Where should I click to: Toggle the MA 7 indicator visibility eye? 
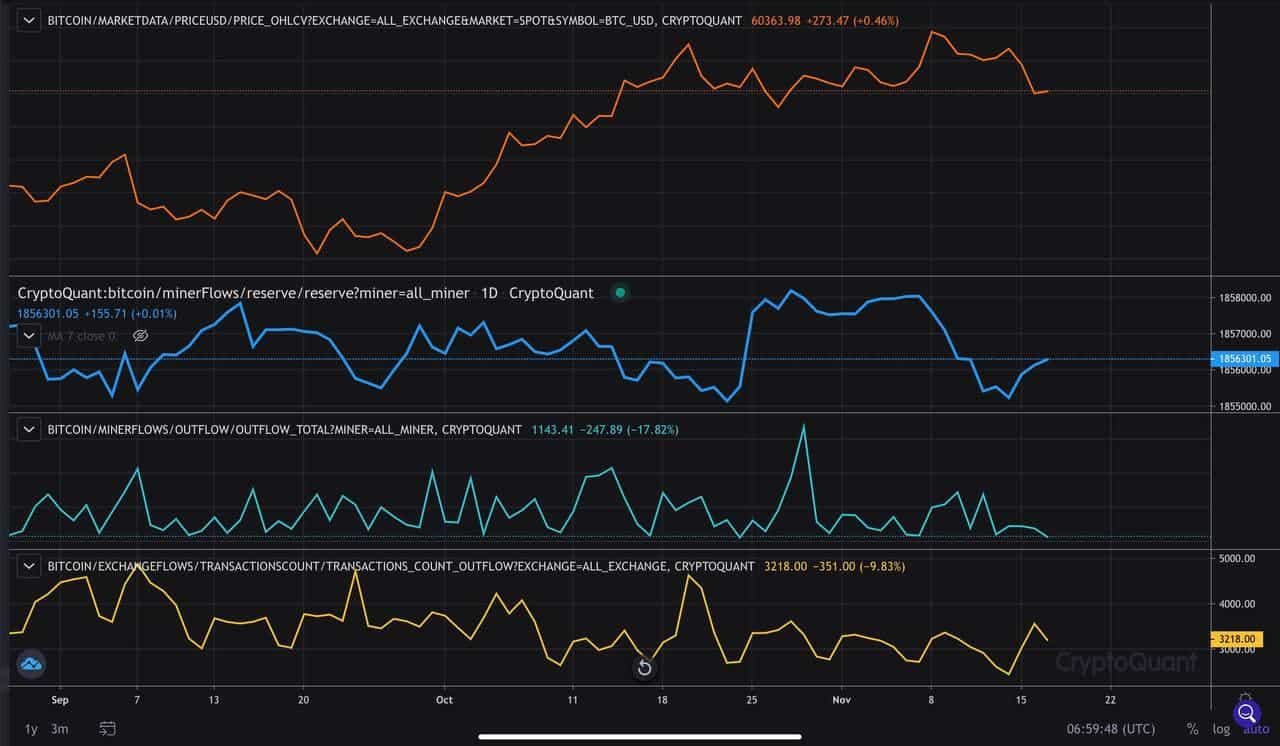click(x=141, y=336)
